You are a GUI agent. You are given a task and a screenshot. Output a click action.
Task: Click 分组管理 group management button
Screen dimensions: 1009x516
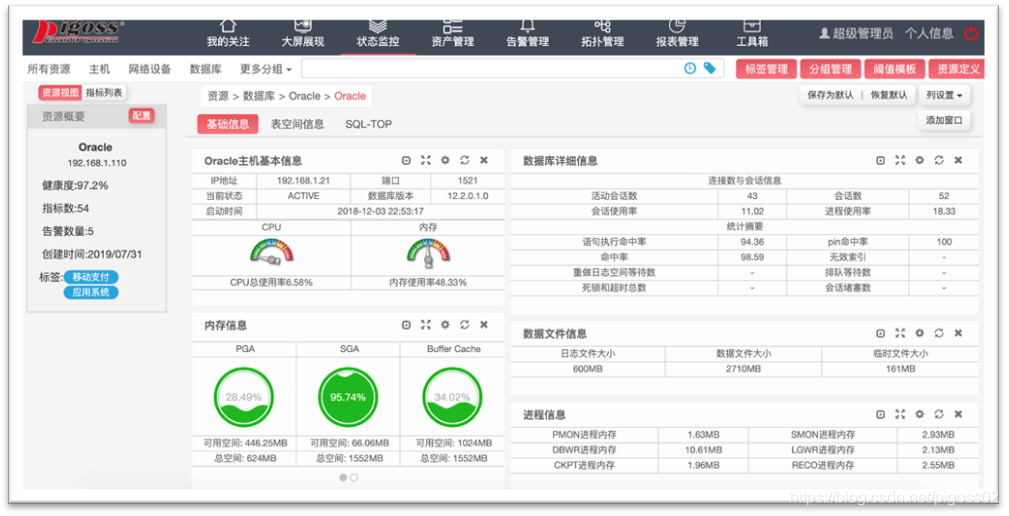[831, 69]
